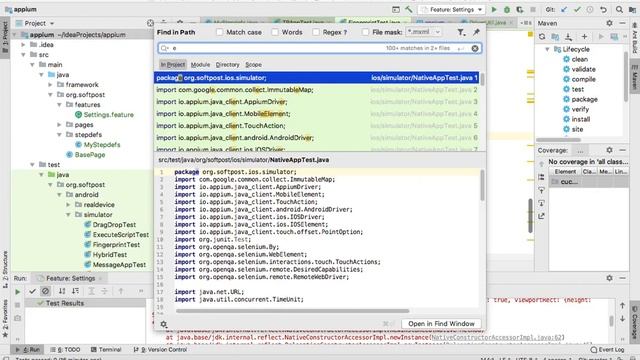Sort test results alphabetically icon

click(x=62, y=291)
